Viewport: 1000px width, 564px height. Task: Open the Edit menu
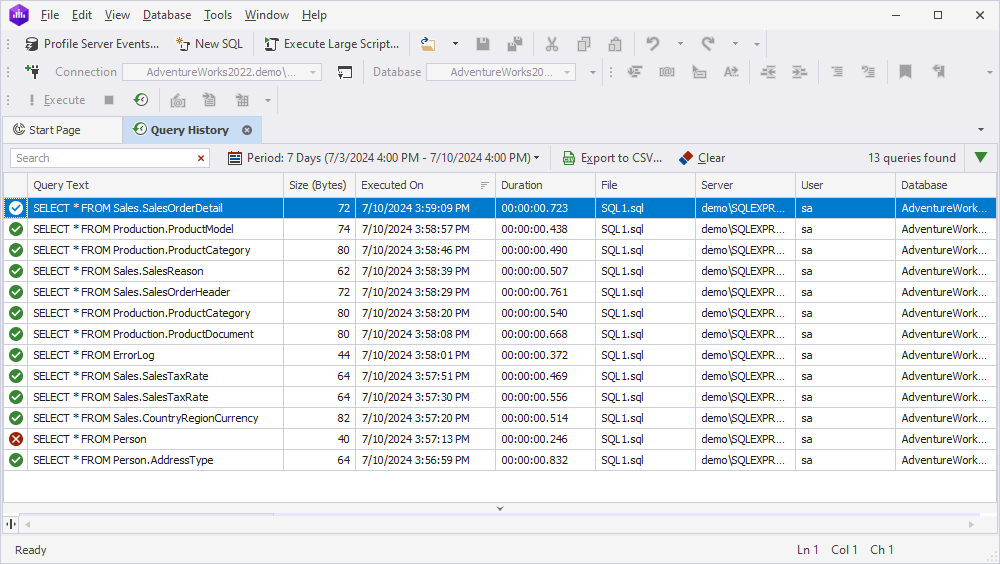[x=82, y=15]
